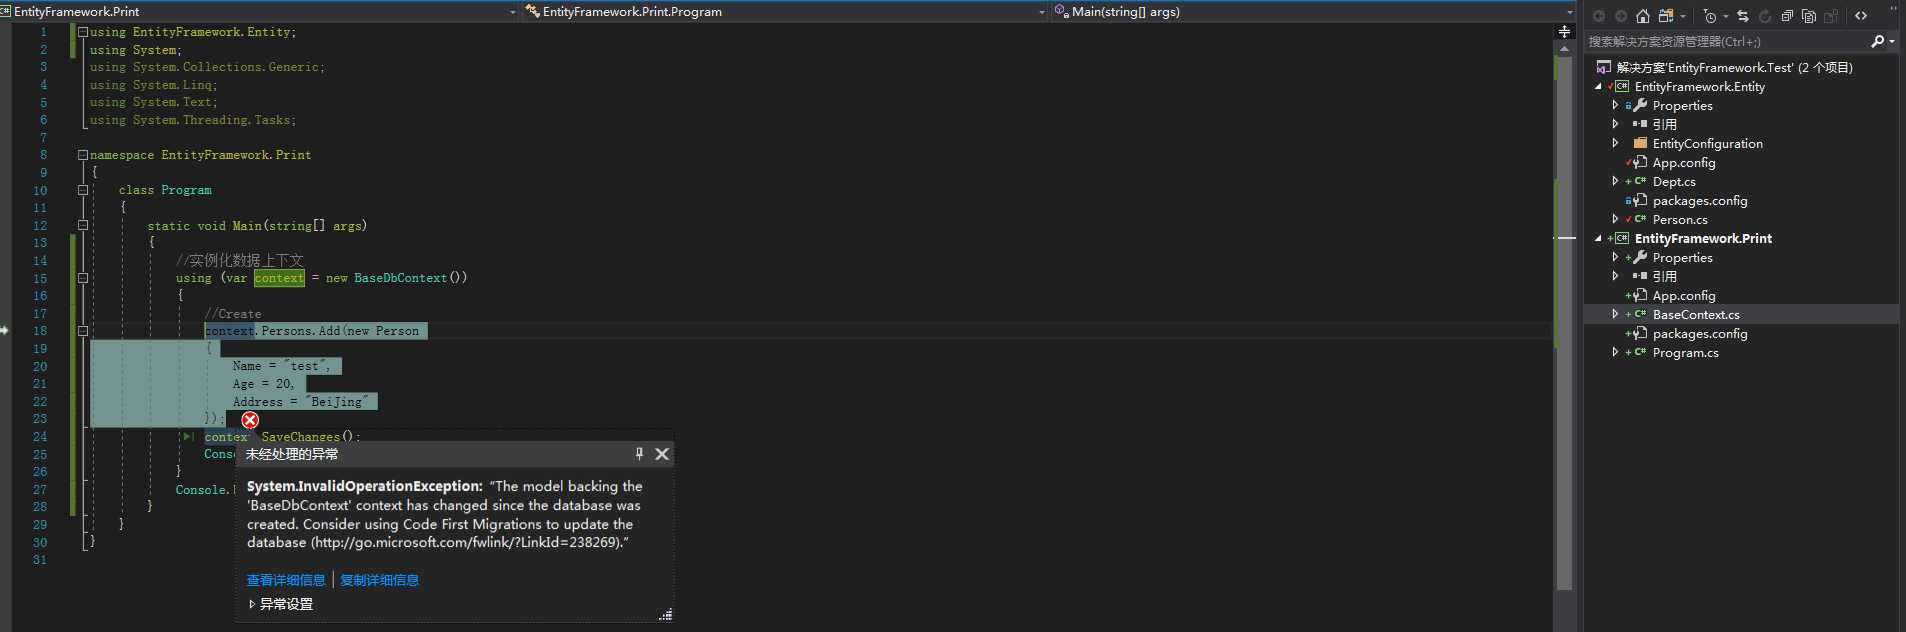This screenshot has height=632, width=1906.
Task: Click the forward arrow in Solution Explorer toolbar
Action: (x=1621, y=16)
